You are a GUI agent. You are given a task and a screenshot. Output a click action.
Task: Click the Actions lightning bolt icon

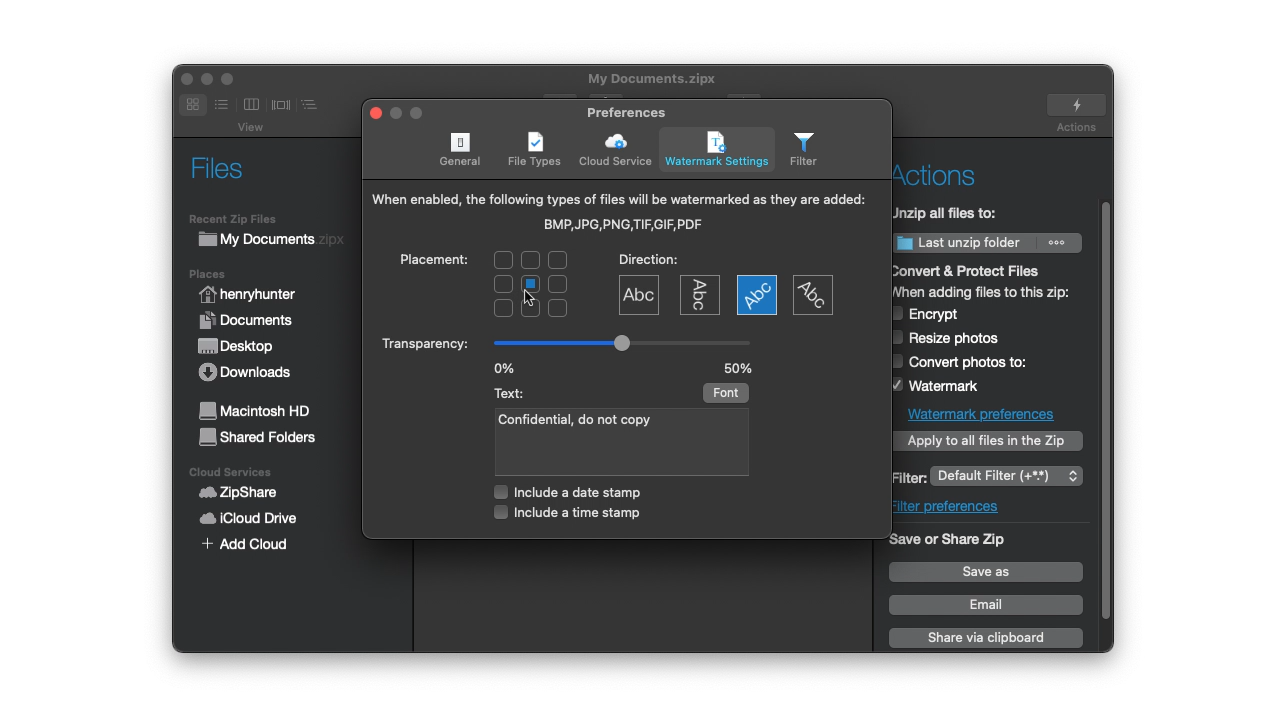(1076, 105)
